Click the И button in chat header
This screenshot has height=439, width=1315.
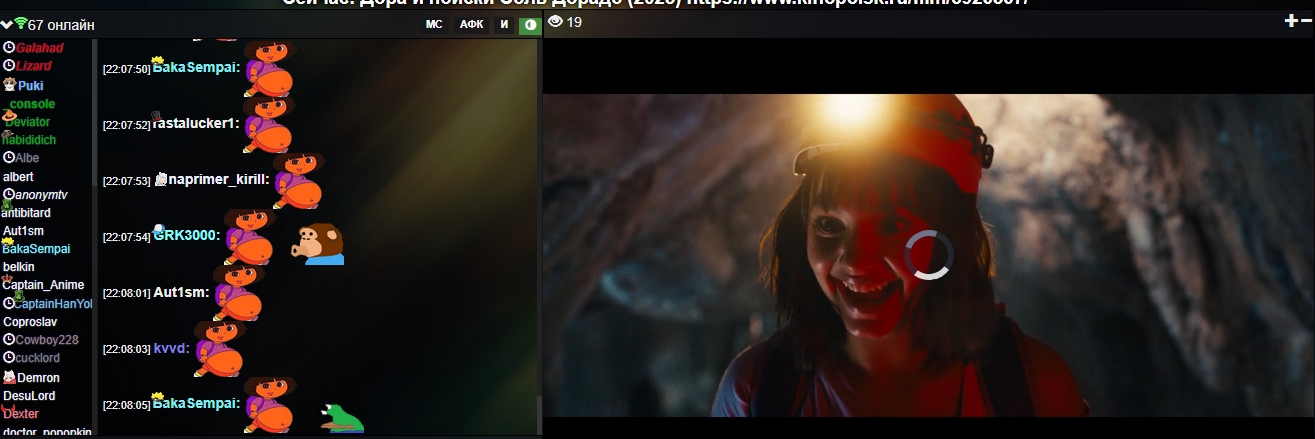505,25
